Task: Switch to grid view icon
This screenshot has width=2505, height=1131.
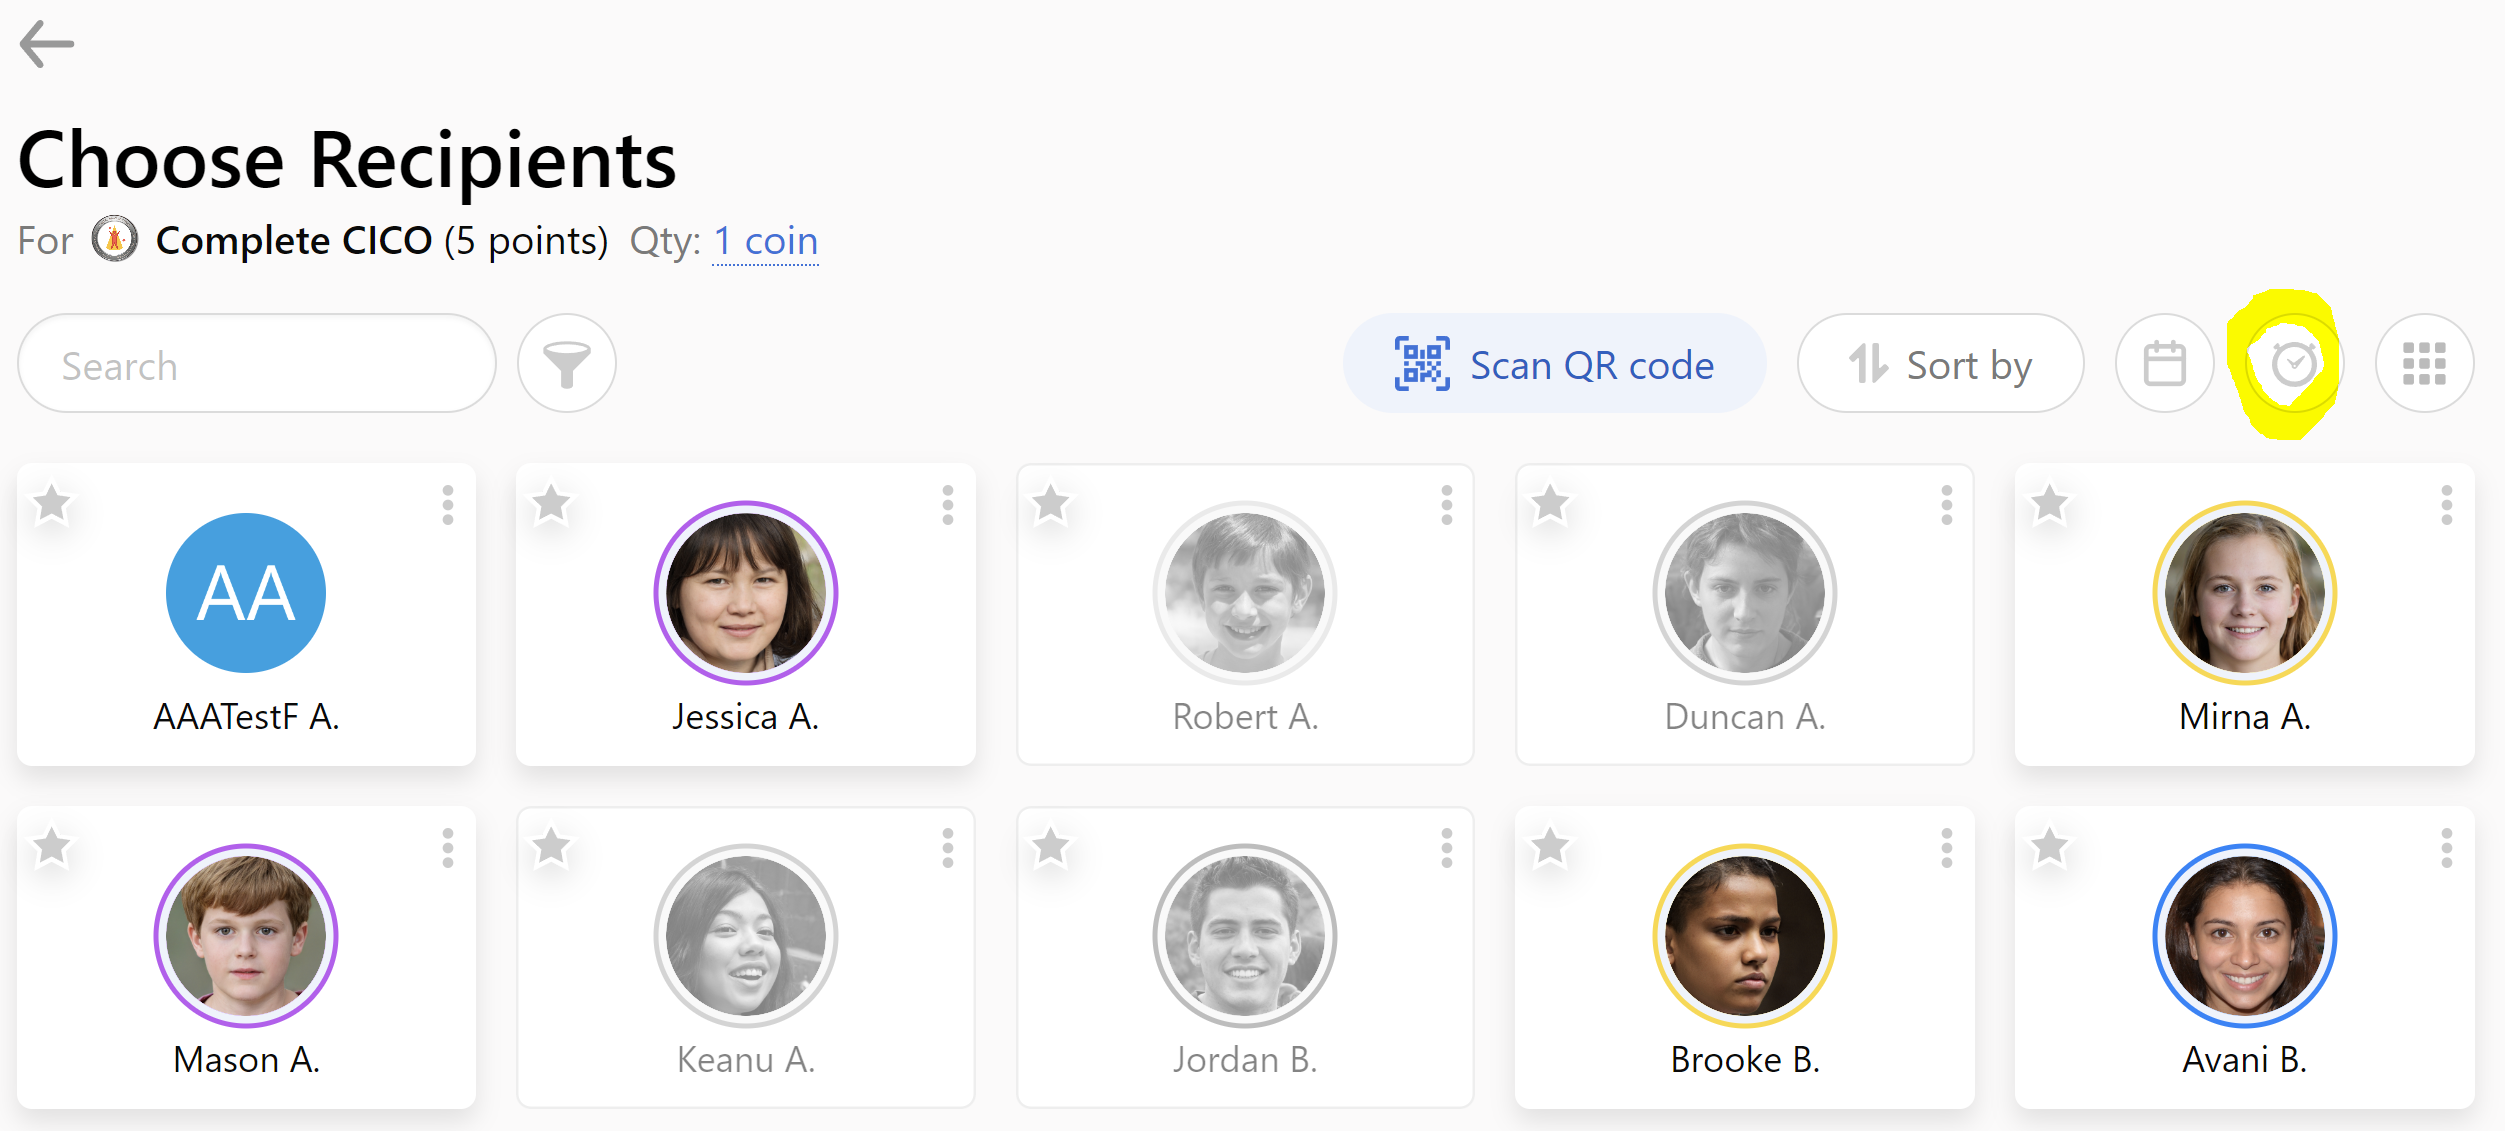Action: [x=2424, y=363]
